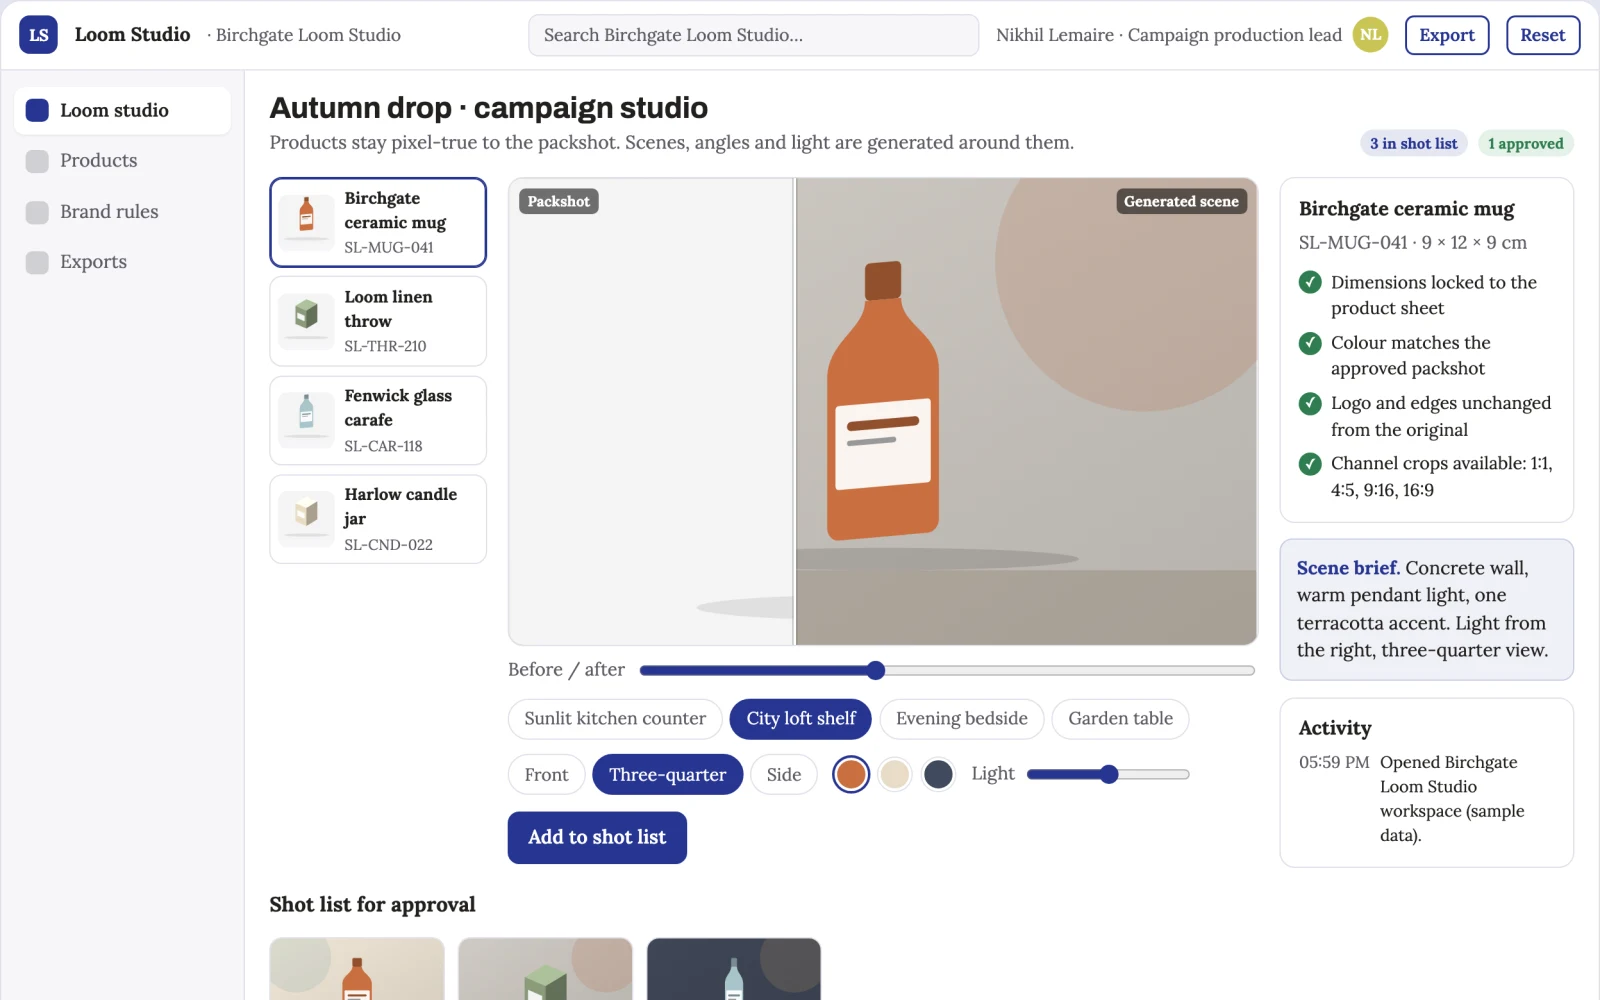Click the Channel crops check icon

(x=1310, y=464)
